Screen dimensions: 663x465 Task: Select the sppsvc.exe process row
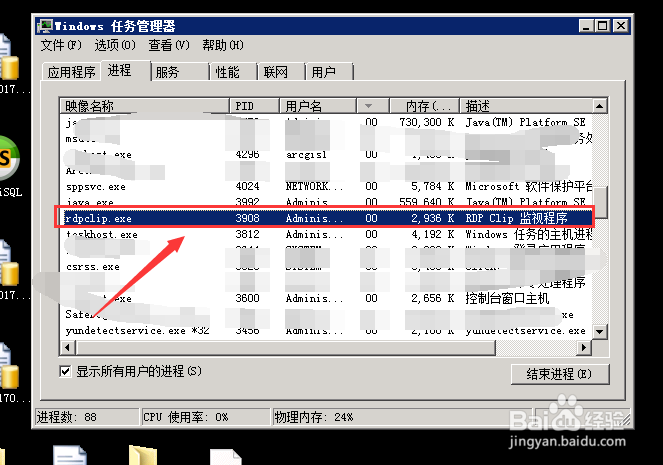325,186
